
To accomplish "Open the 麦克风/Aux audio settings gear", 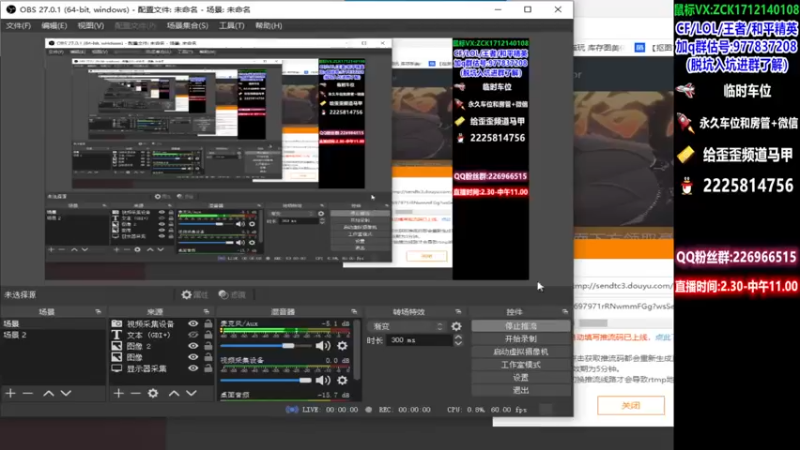I will click(x=342, y=346).
